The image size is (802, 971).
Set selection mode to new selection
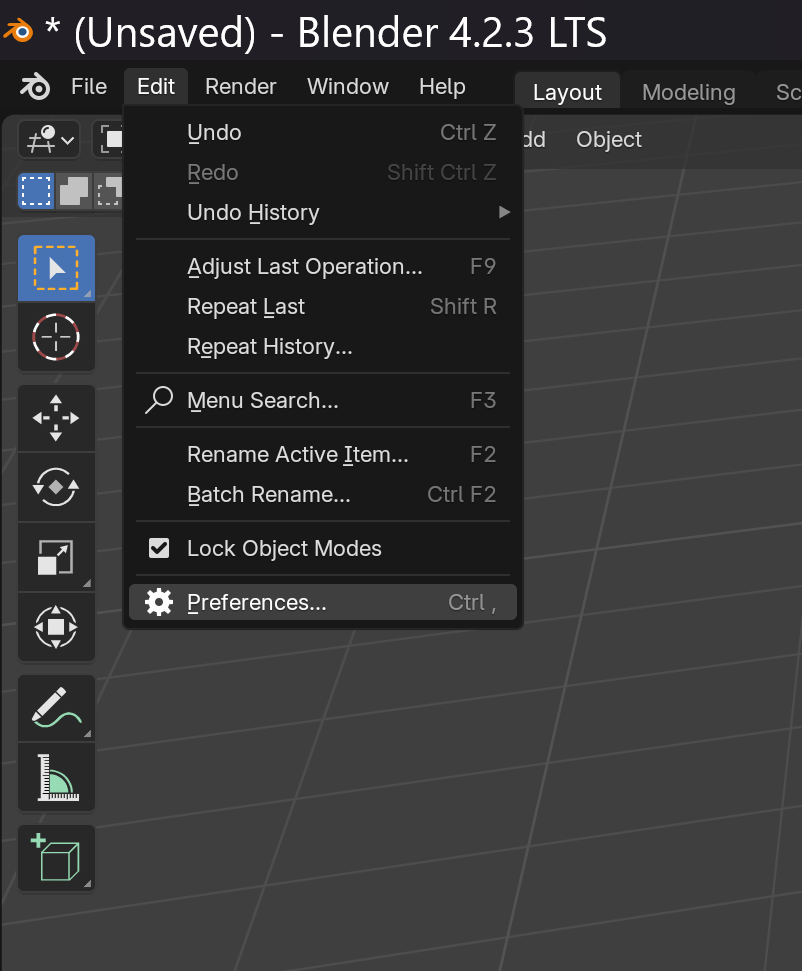37,191
